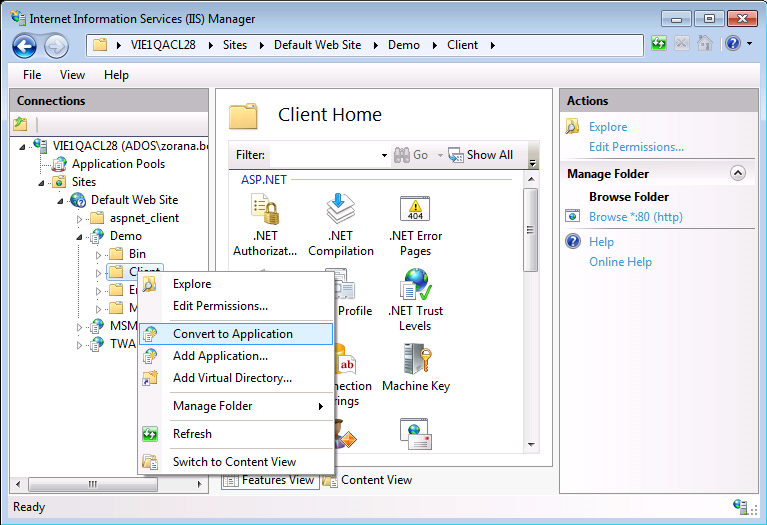
Task: Choose Convert to Application in context menu
Action: [232, 334]
